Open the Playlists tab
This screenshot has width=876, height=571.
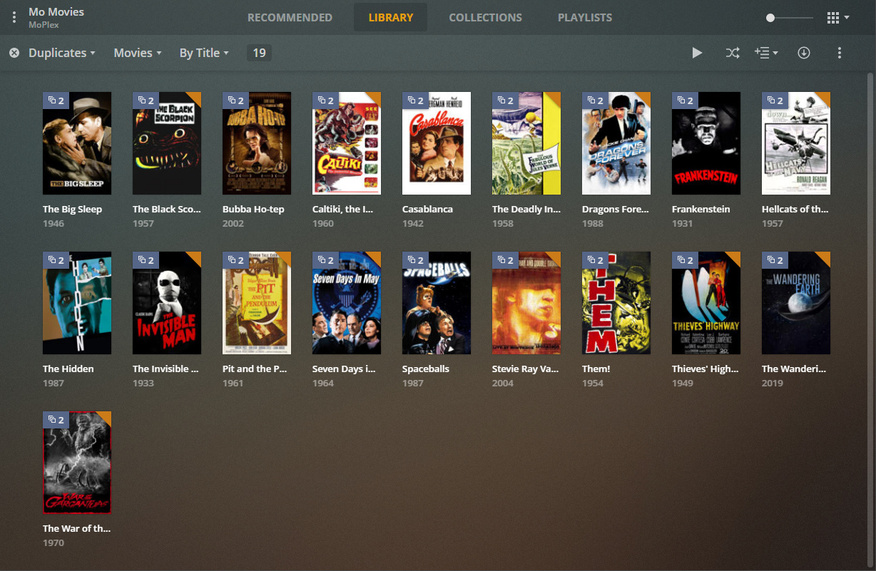pyautogui.click(x=584, y=17)
